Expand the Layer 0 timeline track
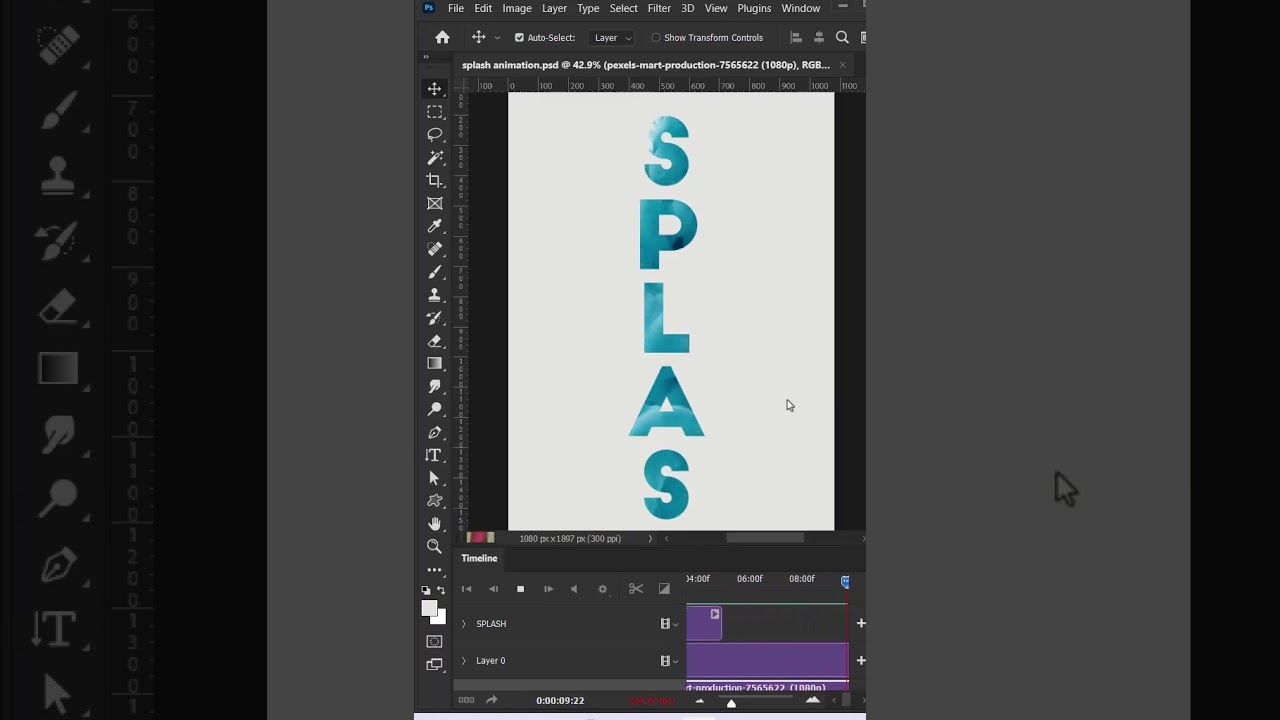This screenshot has height=720, width=1280. [463, 661]
